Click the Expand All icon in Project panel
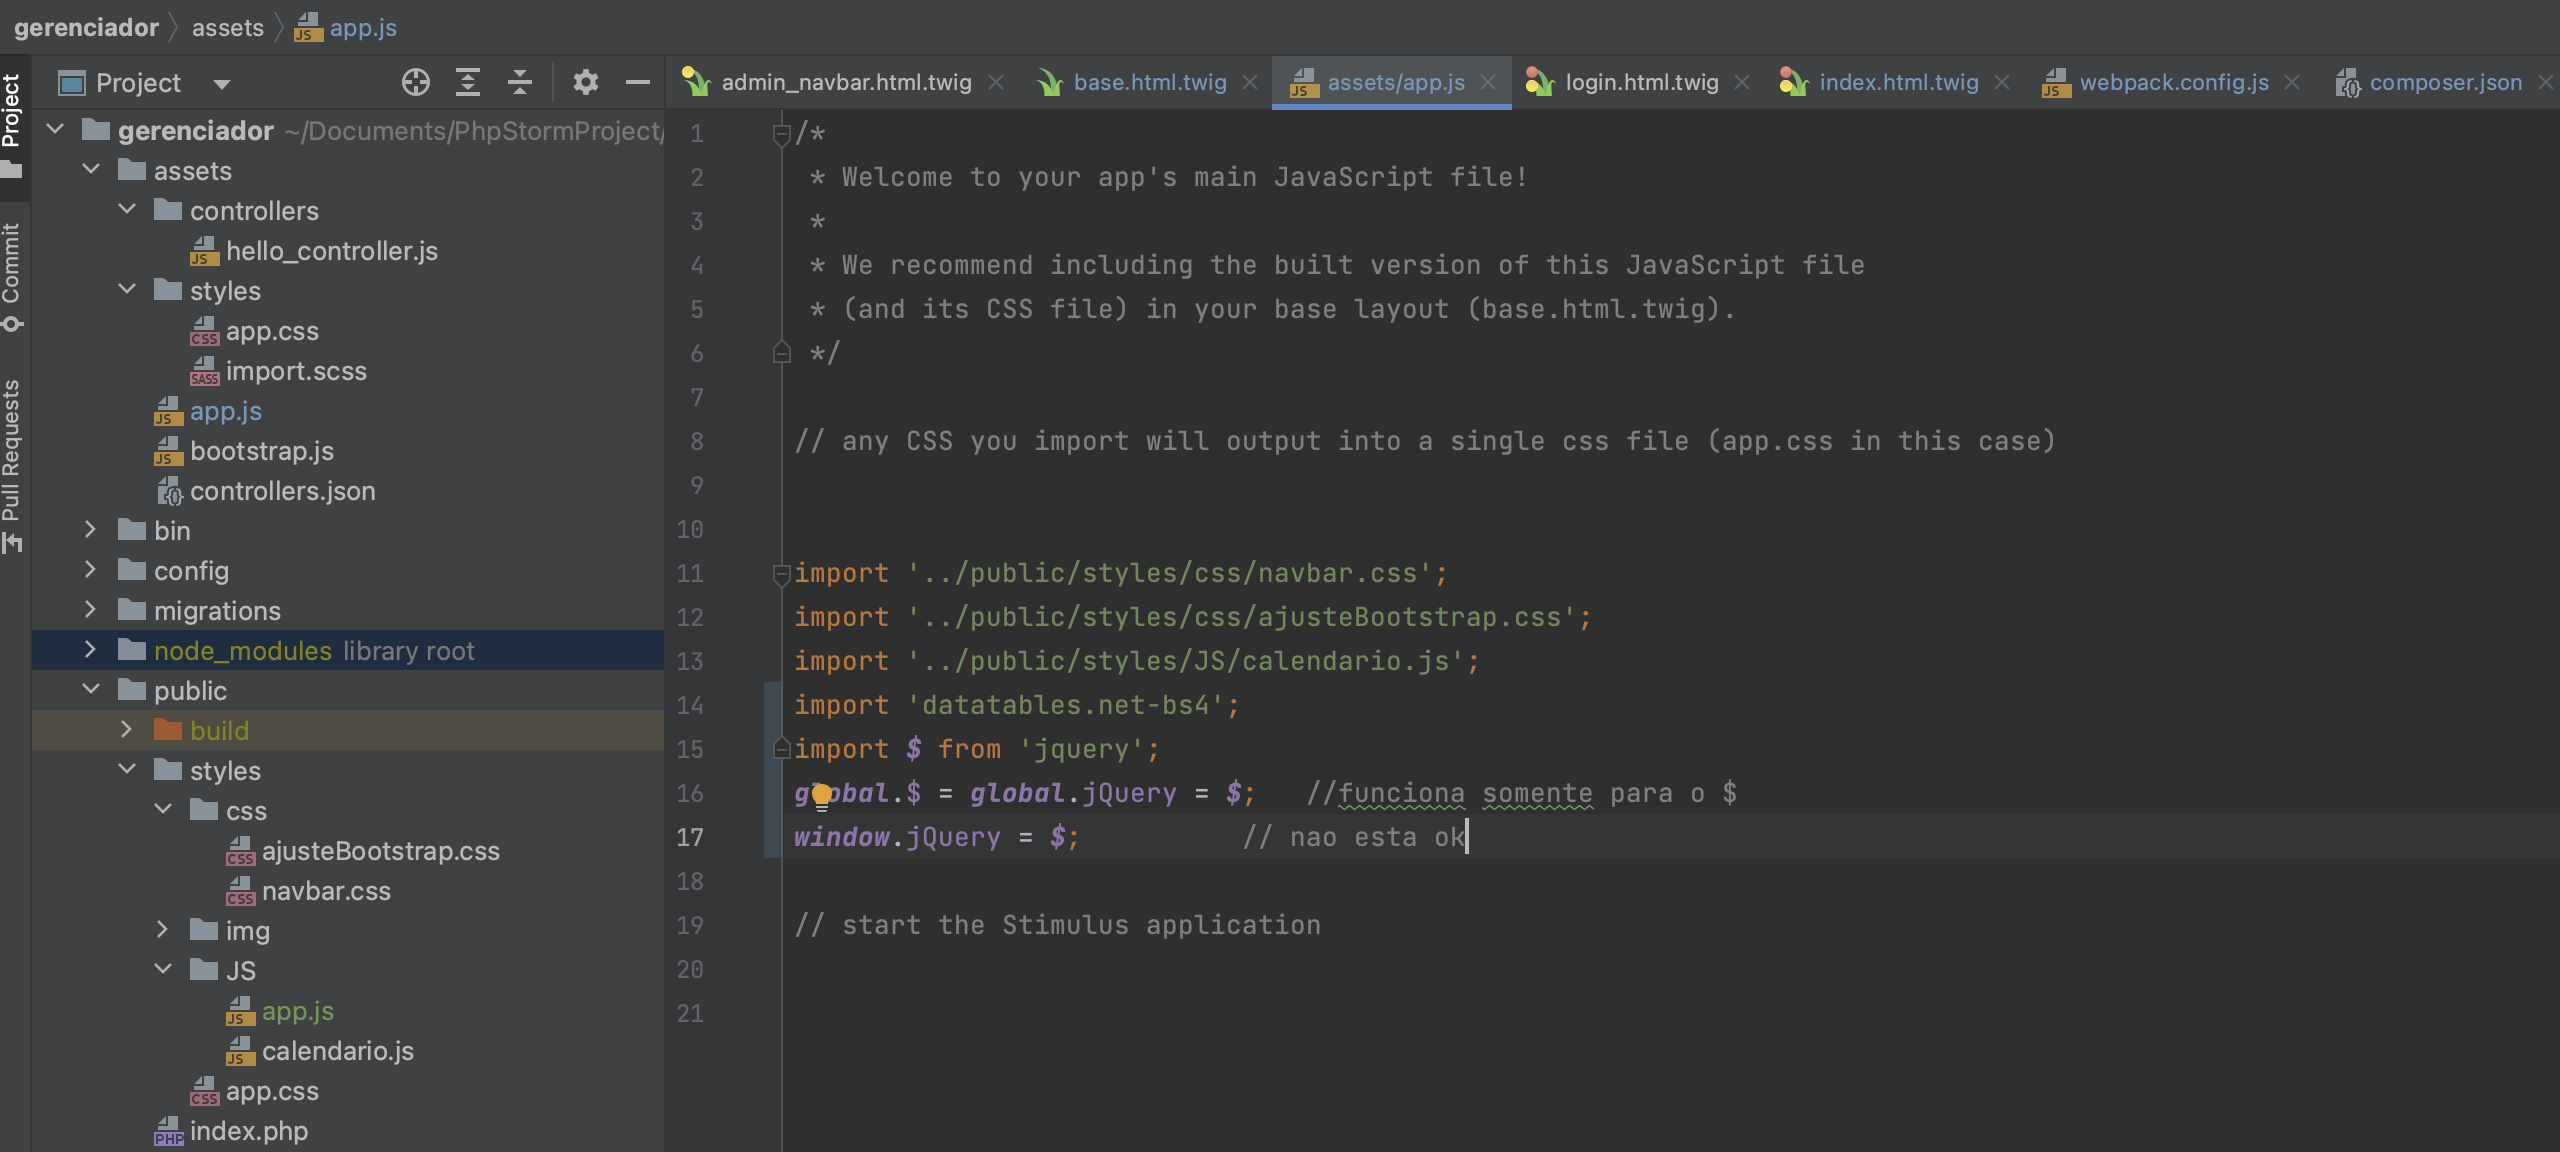The image size is (2560, 1152). pyautogui.click(x=468, y=82)
